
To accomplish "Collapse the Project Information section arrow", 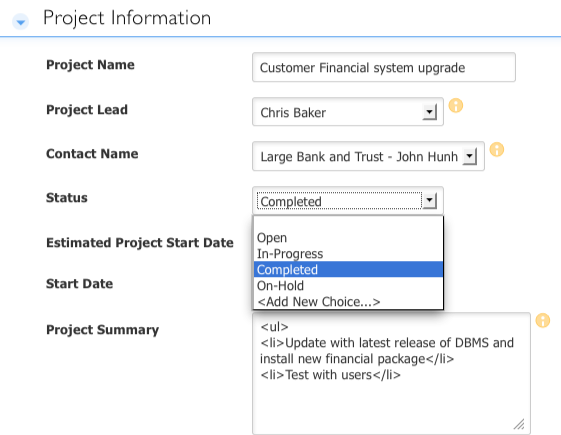I will click(x=20, y=22).
